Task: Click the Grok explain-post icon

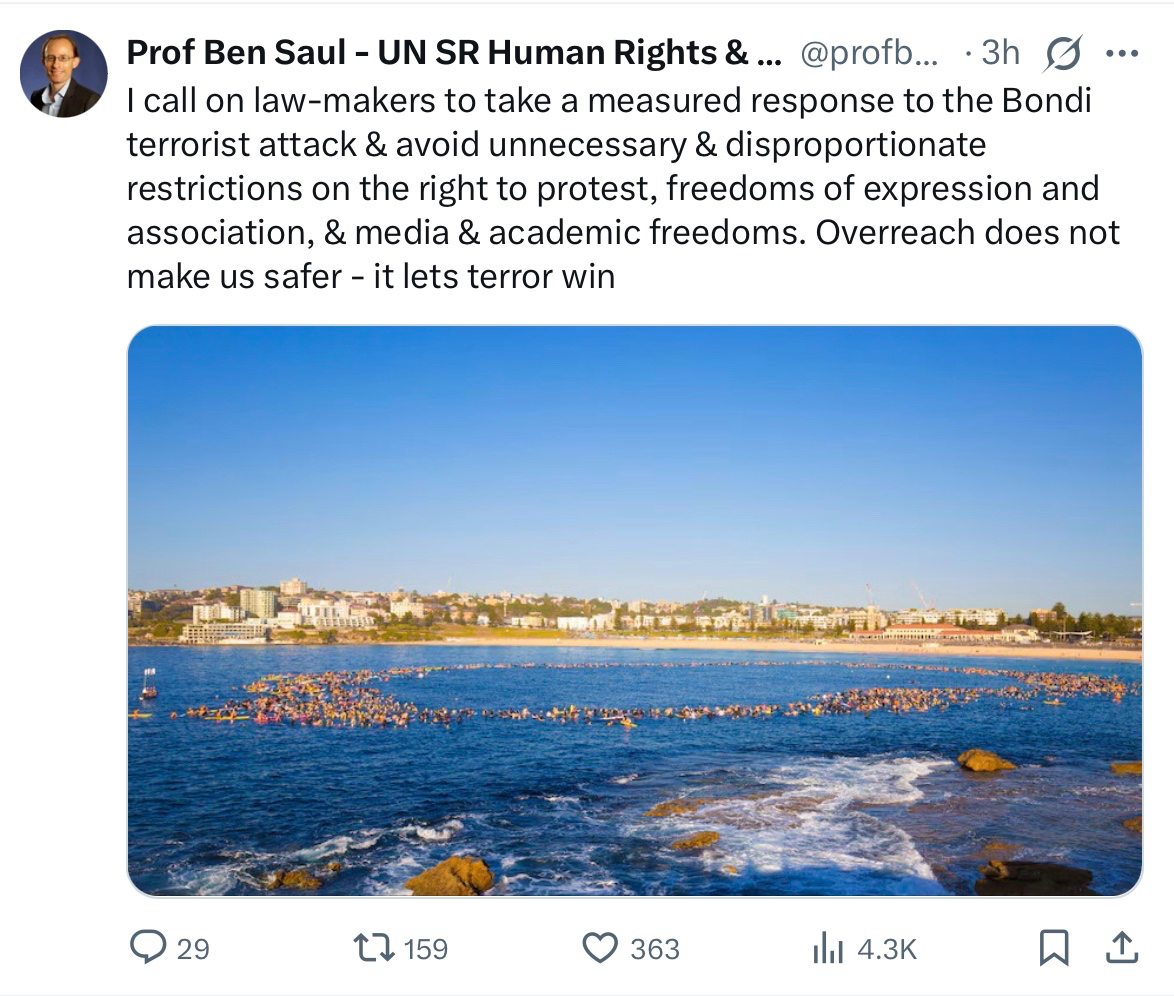Action: pos(1061,54)
